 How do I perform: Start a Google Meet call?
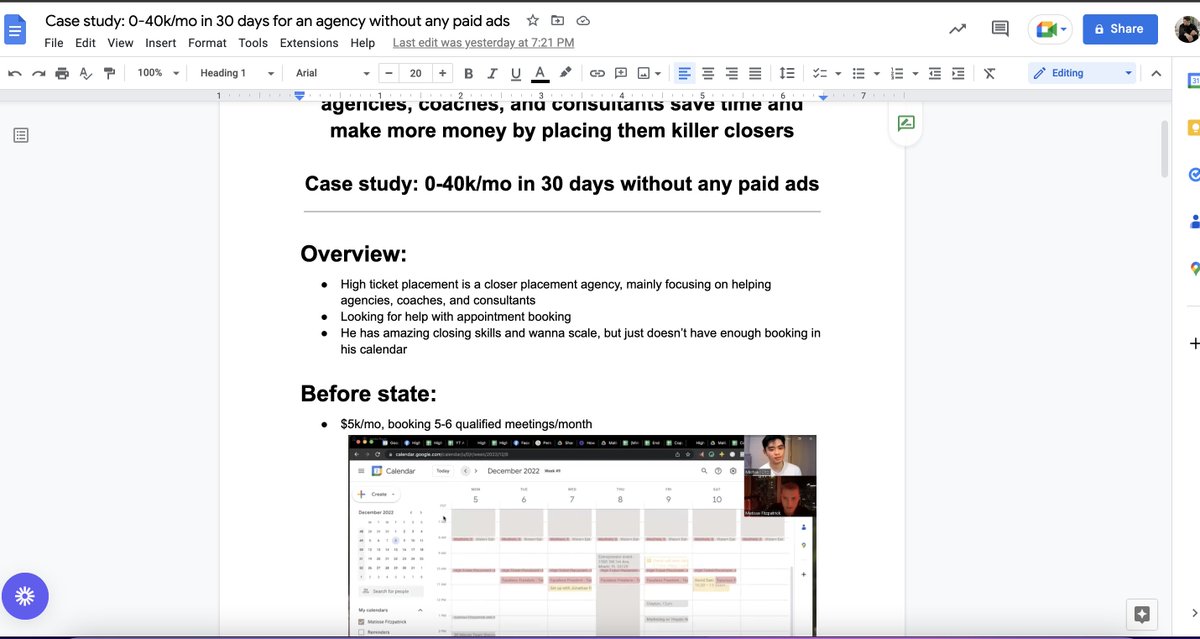click(x=1051, y=29)
